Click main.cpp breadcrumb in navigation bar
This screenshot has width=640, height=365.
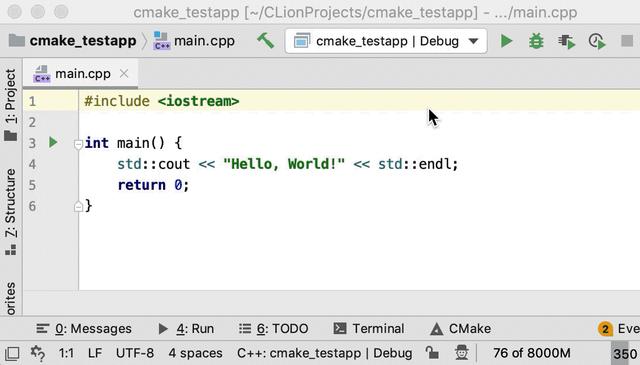coord(194,41)
